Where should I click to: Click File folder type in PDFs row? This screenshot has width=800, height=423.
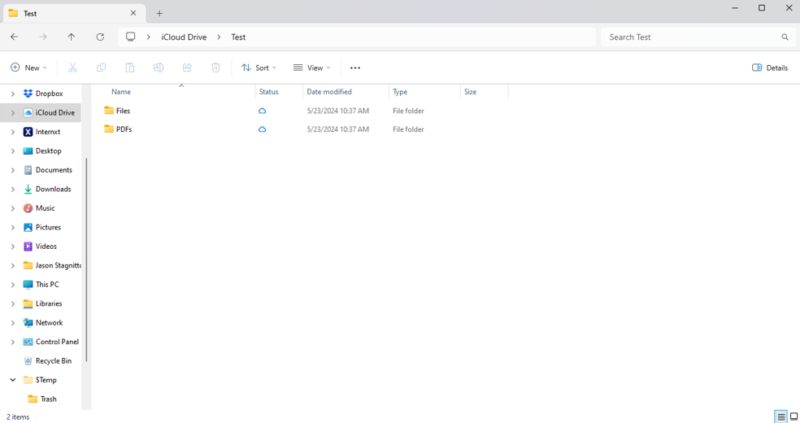click(408, 130)
